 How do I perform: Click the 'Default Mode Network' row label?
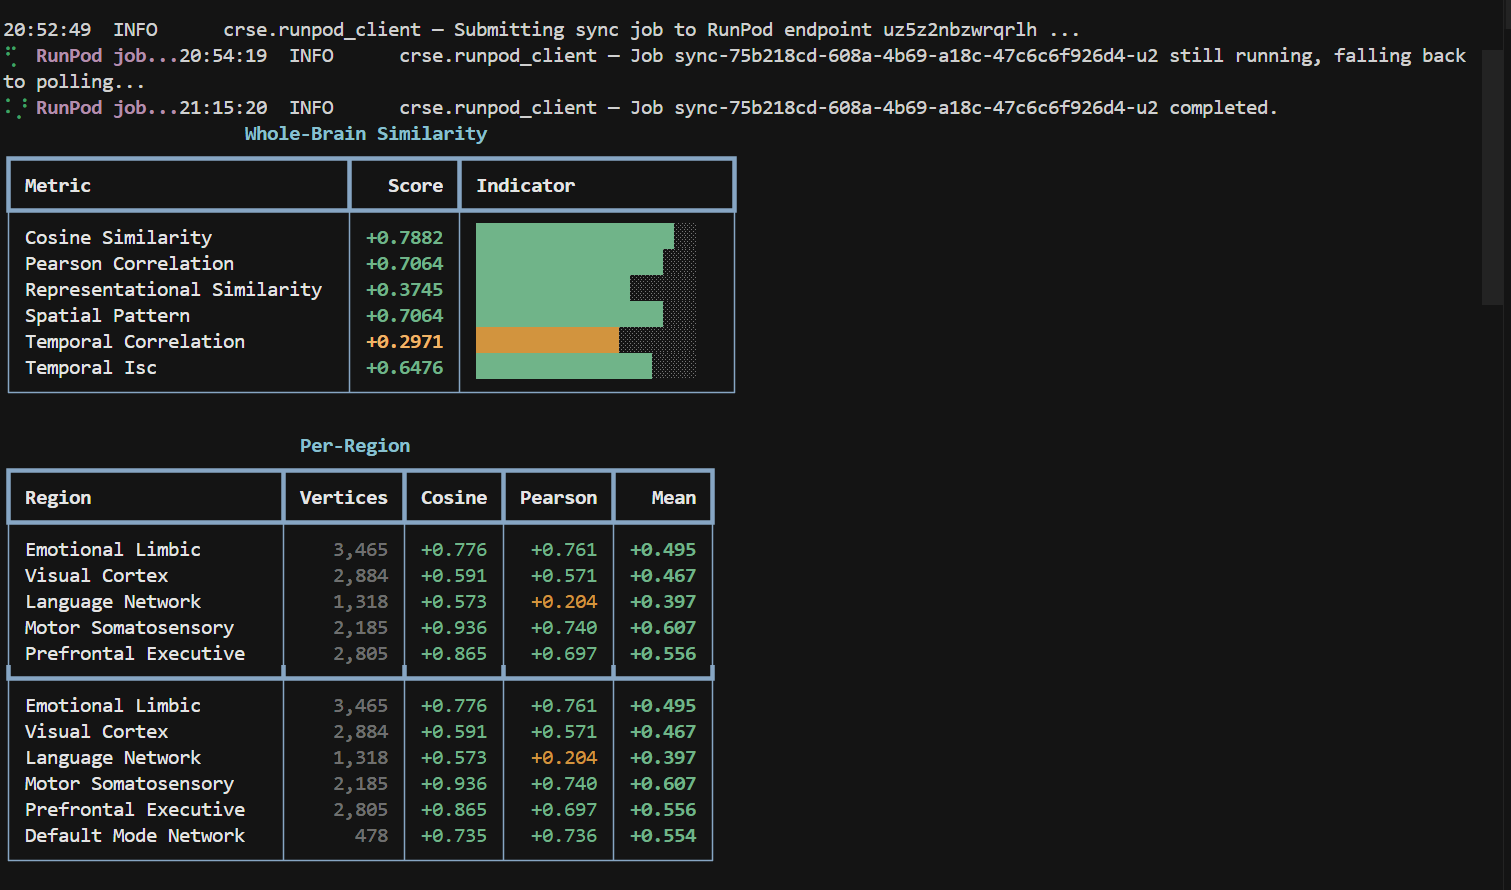coord(135,836)
